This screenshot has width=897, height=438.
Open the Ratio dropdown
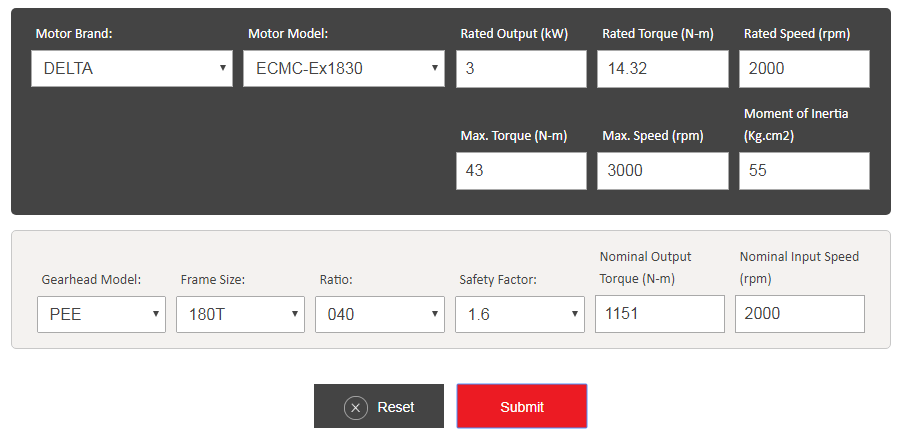coord(379,314)
